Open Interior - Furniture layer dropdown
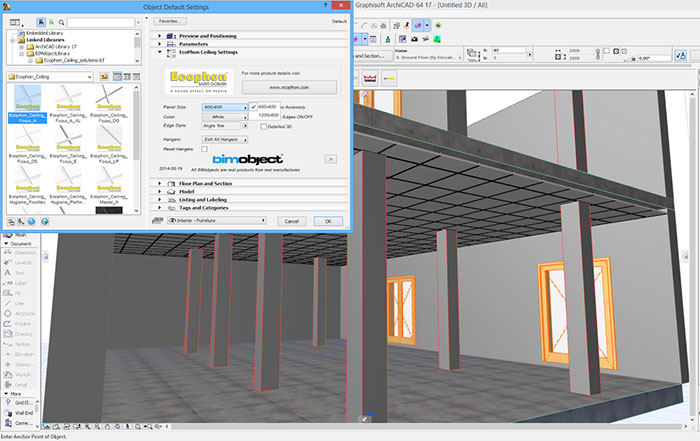Viewport: 700px width, 441px height. (x=217, y=220)
